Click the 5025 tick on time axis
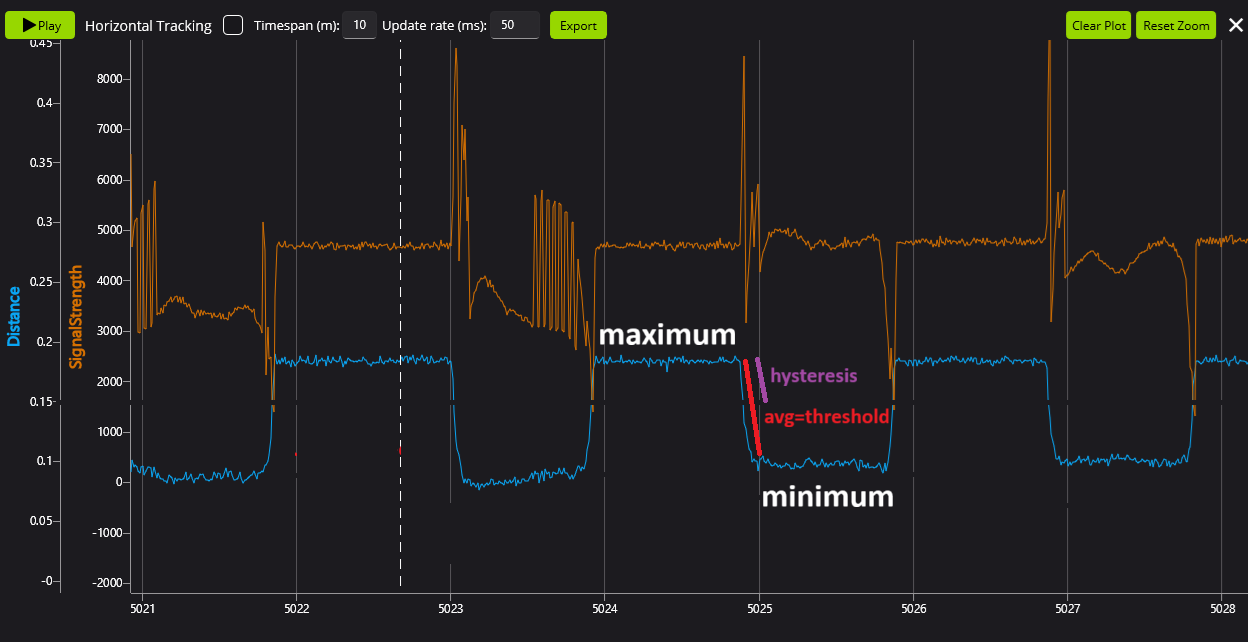The width and height of the screenshot is (1248, 642). (759, 607)
